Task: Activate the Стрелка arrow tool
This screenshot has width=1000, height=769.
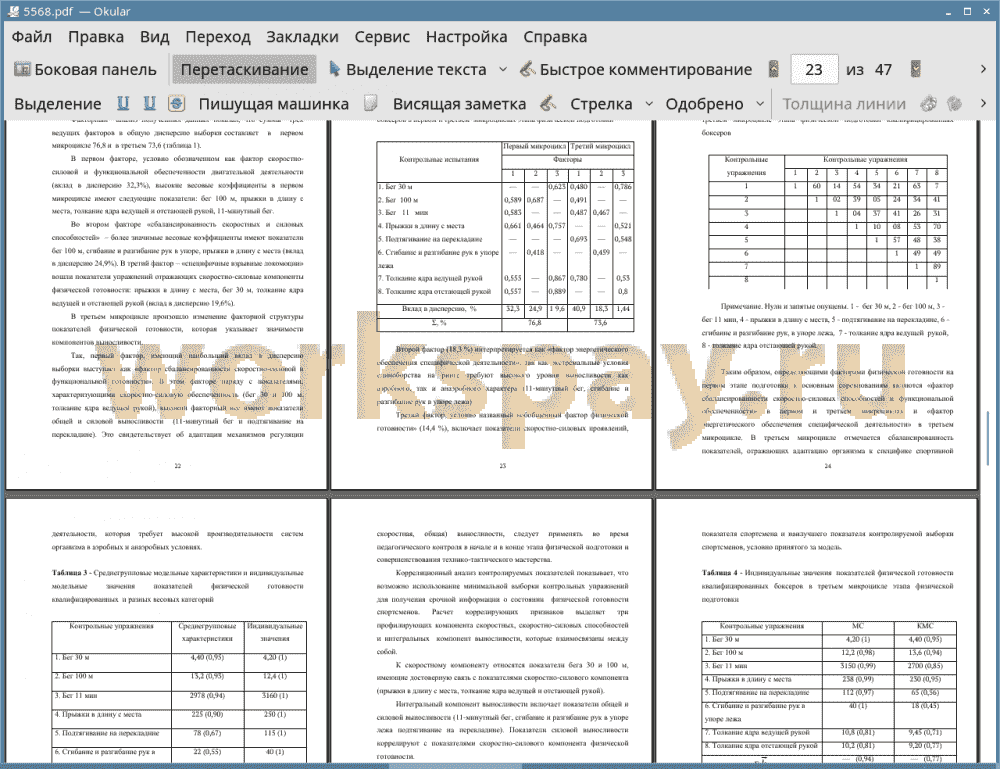Action: 601,104
